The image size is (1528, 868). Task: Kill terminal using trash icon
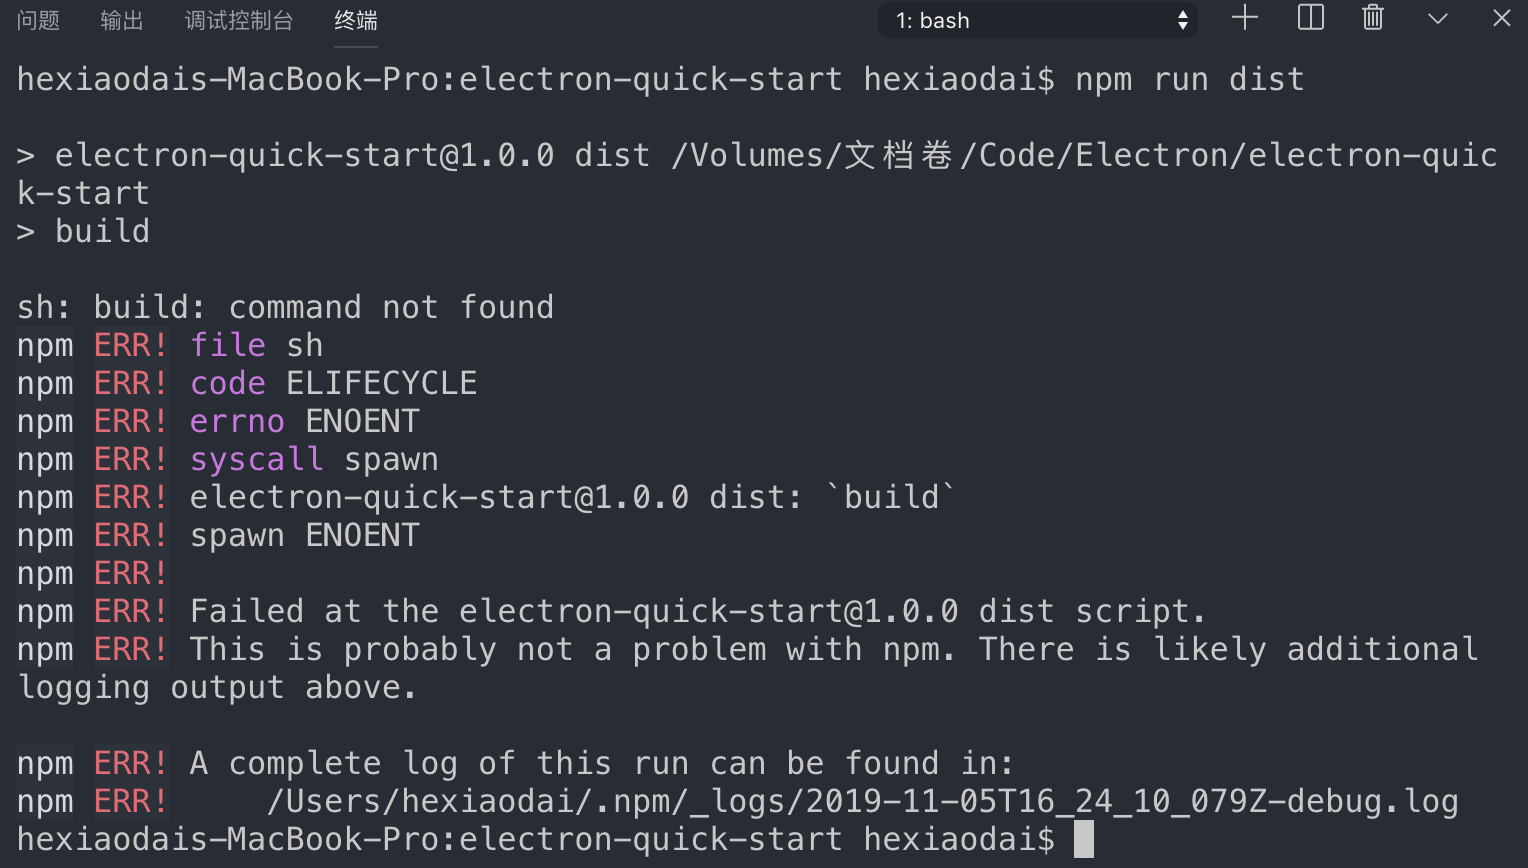click(x=1373, y=18)
